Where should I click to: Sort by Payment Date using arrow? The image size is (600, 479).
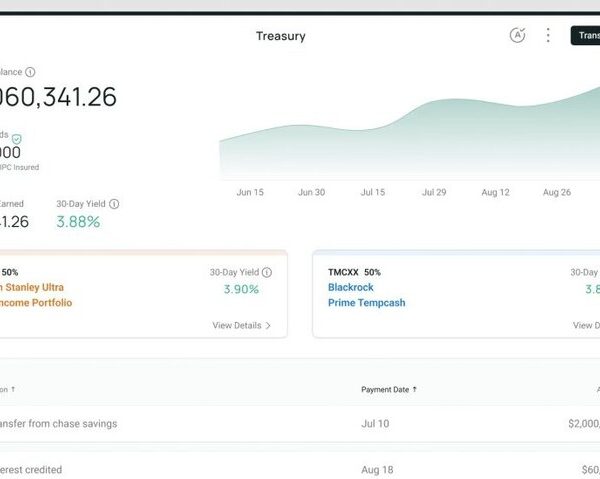(x=415, y=389)
